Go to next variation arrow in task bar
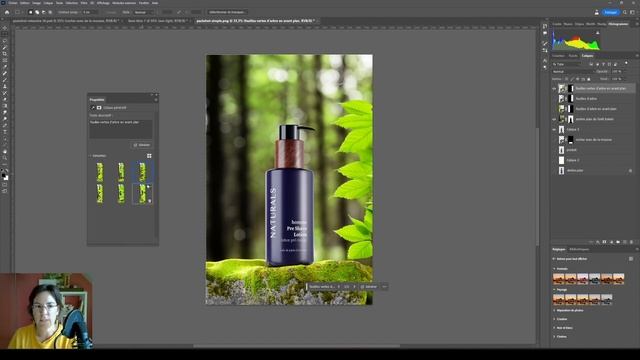 point(354,287)
